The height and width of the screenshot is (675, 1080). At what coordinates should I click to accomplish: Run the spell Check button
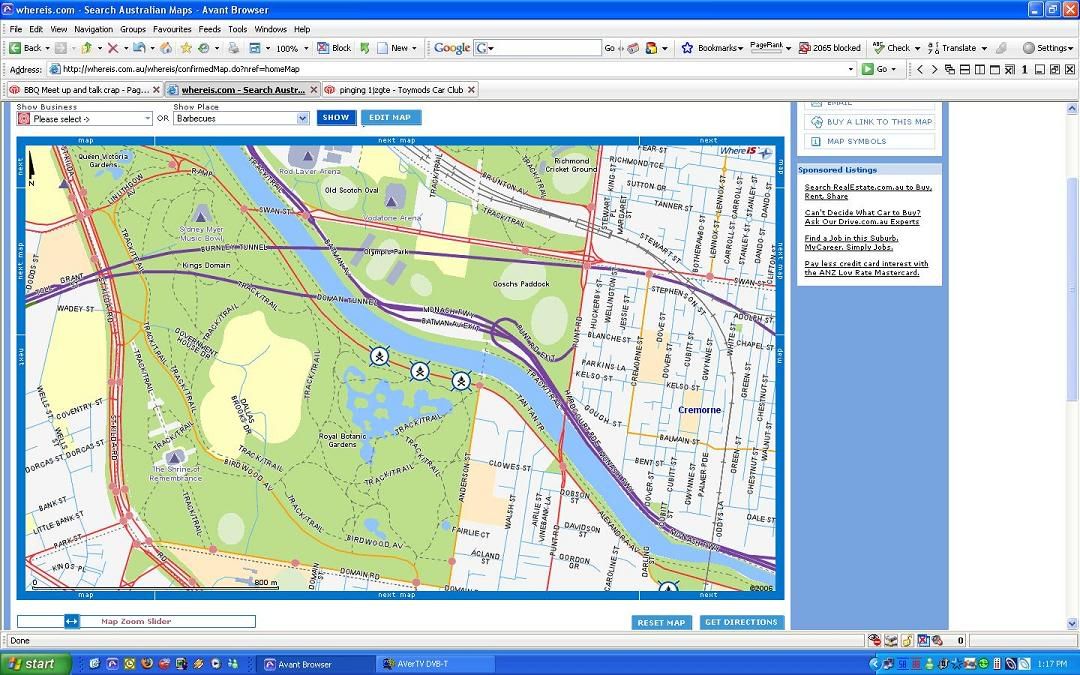pyautogui.click(x=891, y=48)
